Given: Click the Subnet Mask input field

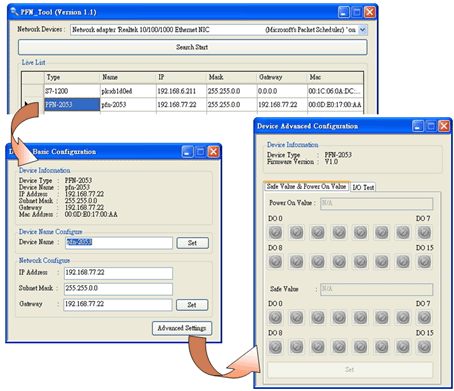Looking at the screenshot, I should (118, 289).
